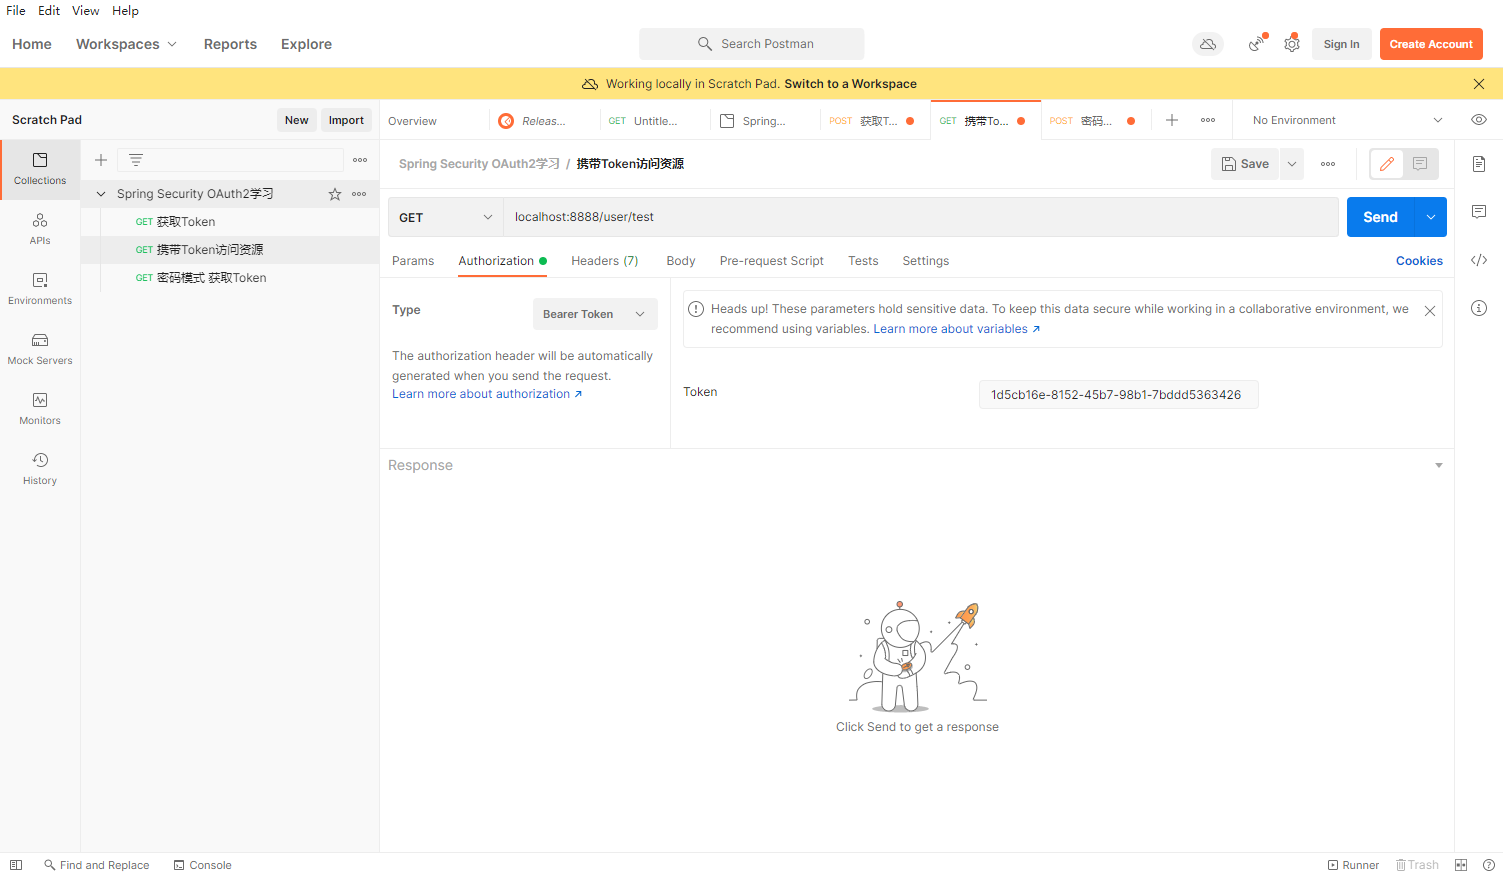Open the Overview tab
This screenshot has height=877, width=1503.
pos(412,121)
